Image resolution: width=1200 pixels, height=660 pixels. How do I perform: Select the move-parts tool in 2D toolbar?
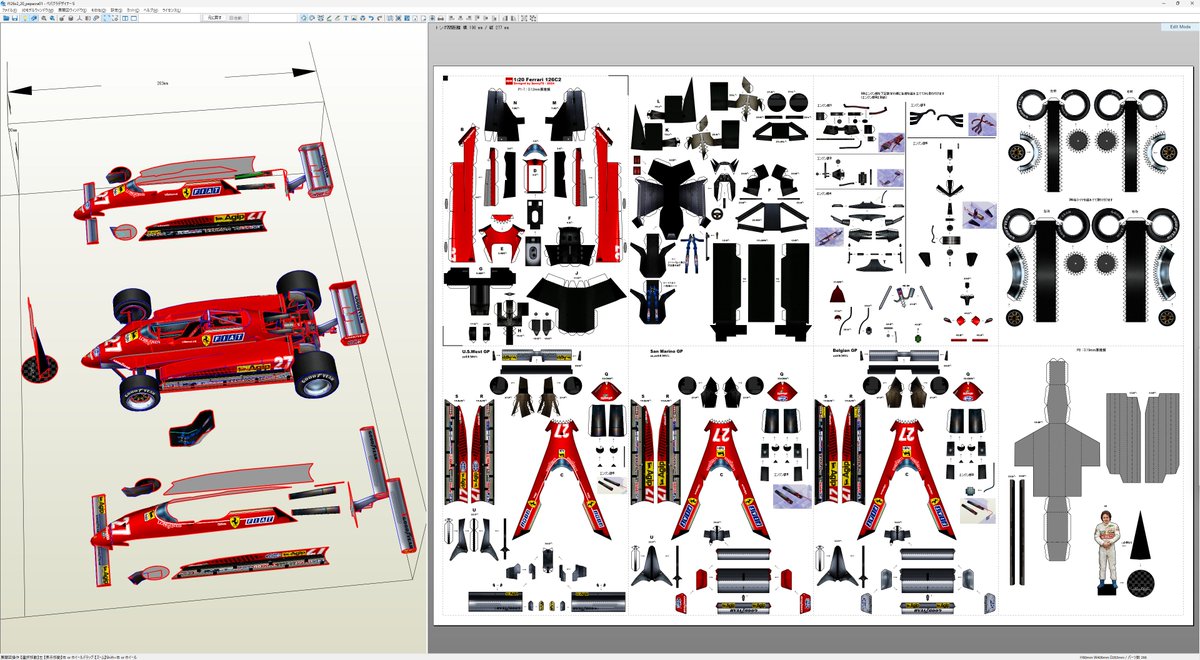pos(304,18)
